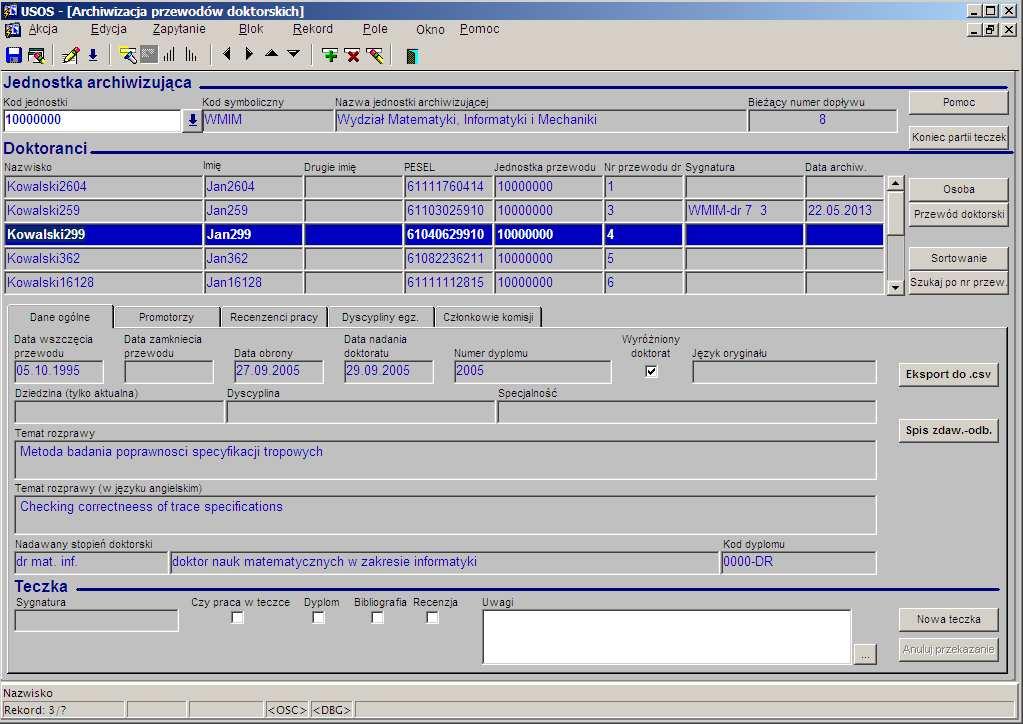Viewport: 1023px width, 724px height.
Task: Click the descending bars sort icon
Action: pos(191,55)
